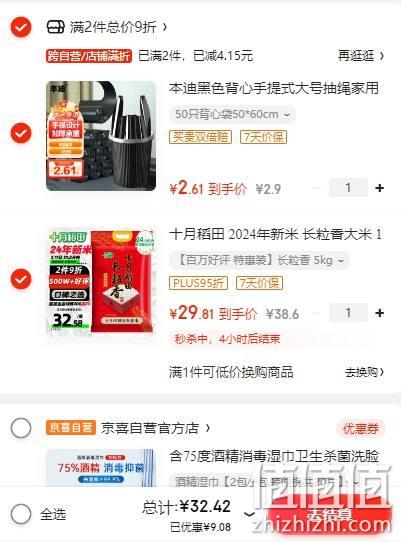
Task: Open the 50只背心袋50*60cm spec dropdown
Action: pos(232,114)
